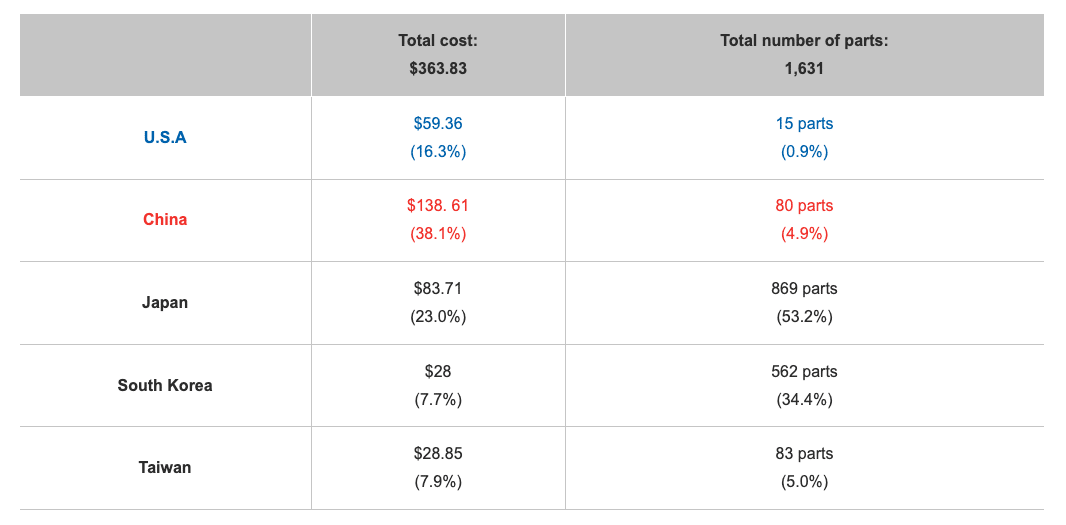Viewport: 1066px width, 525px height.
Task: Click the $28 South Korea cost
Action: 438,371
